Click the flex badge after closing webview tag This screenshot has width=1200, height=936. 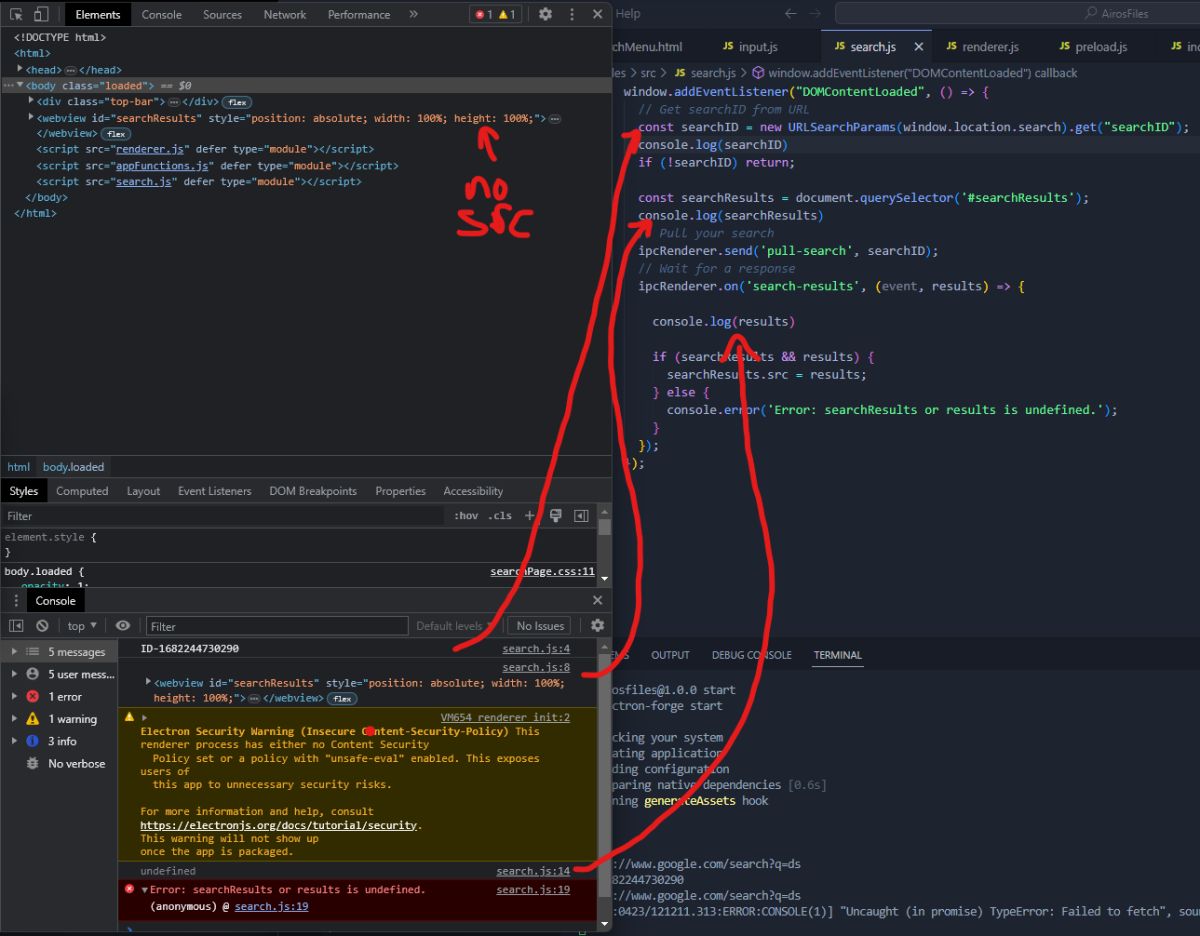115,134
